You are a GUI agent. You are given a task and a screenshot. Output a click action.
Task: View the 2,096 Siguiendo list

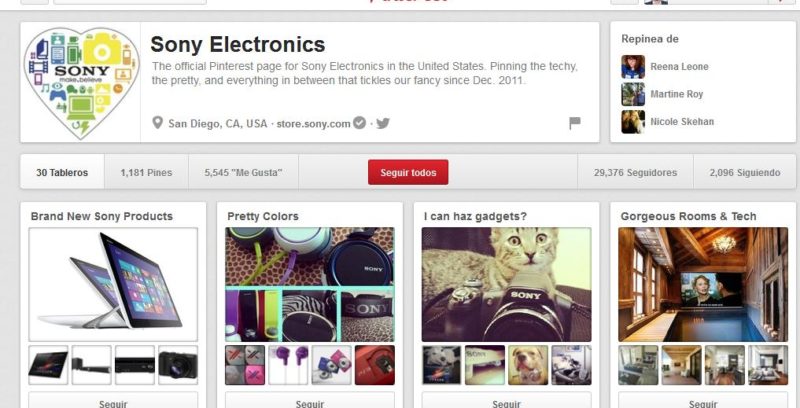tap(744, 172)
